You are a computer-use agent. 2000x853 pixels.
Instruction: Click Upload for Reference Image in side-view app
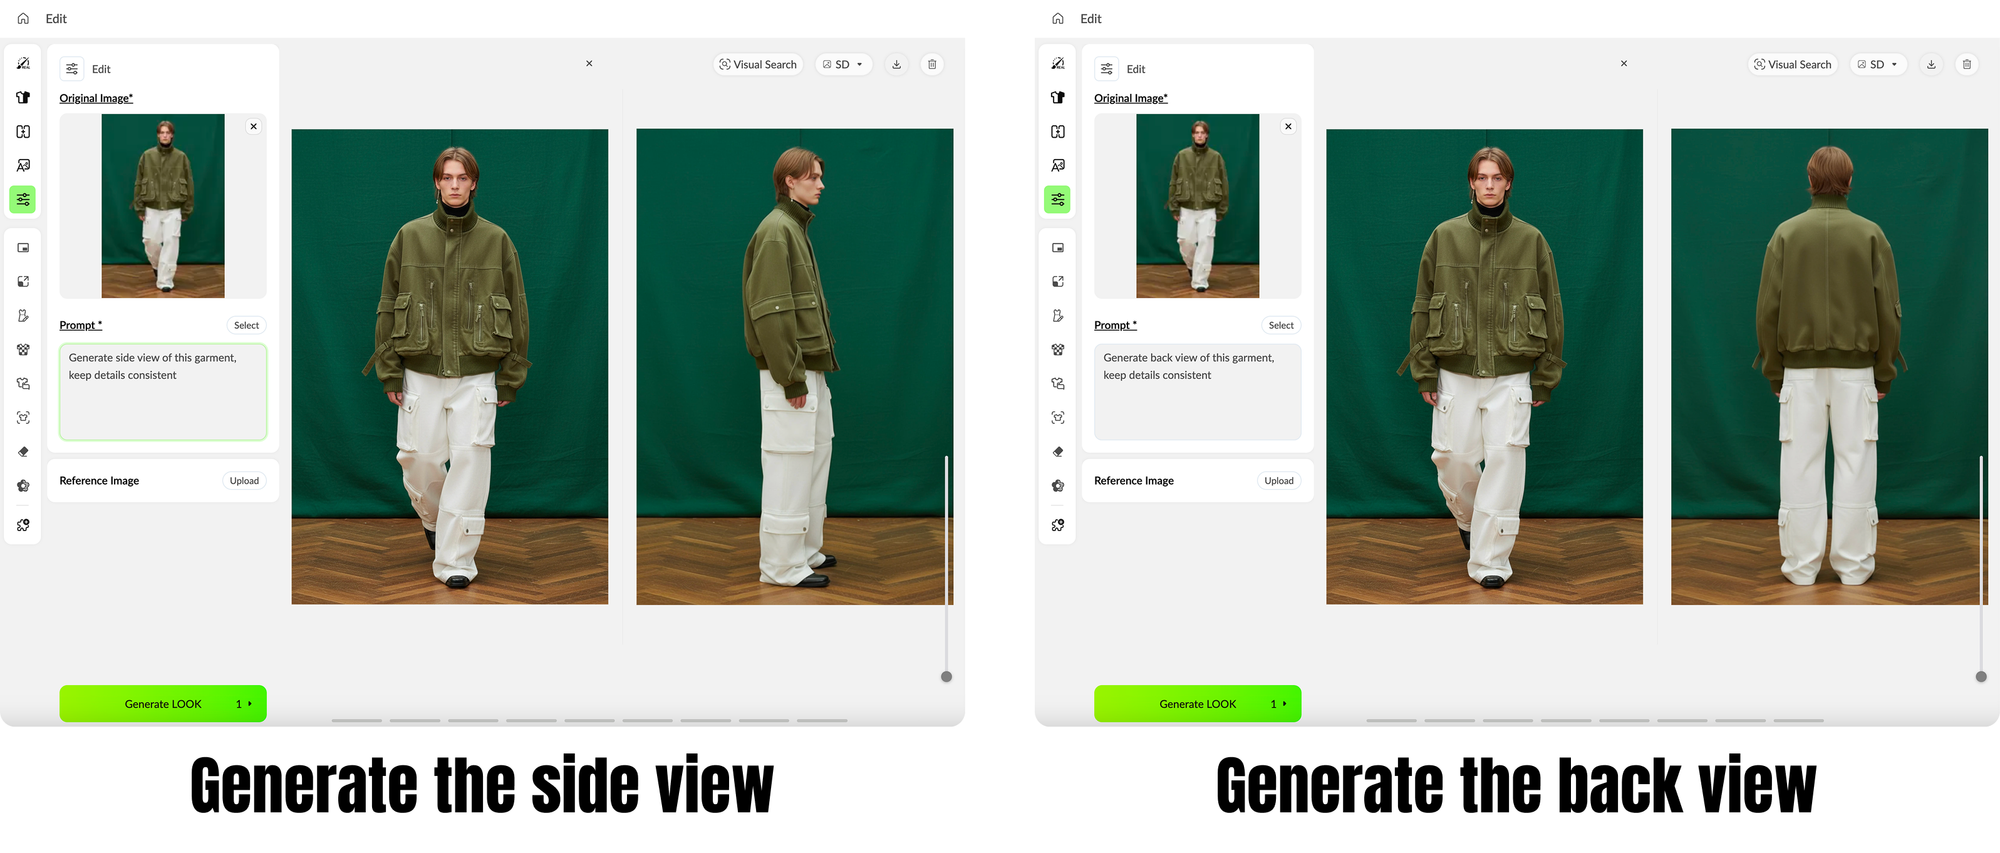[244, 481]
